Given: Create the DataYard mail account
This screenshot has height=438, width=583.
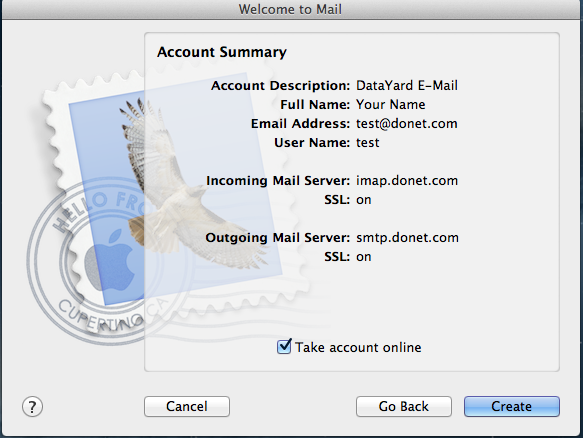Looking at the screenshot, I should [x=512, y=406].
